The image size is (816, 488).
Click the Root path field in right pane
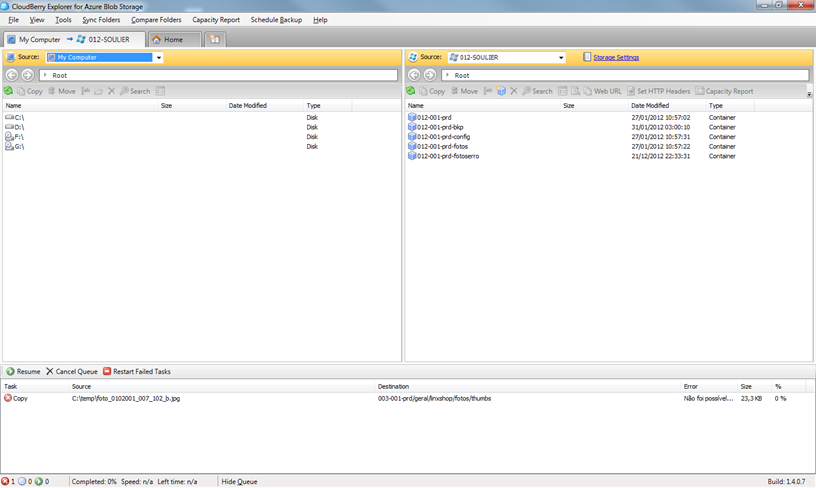pos(625,75)
